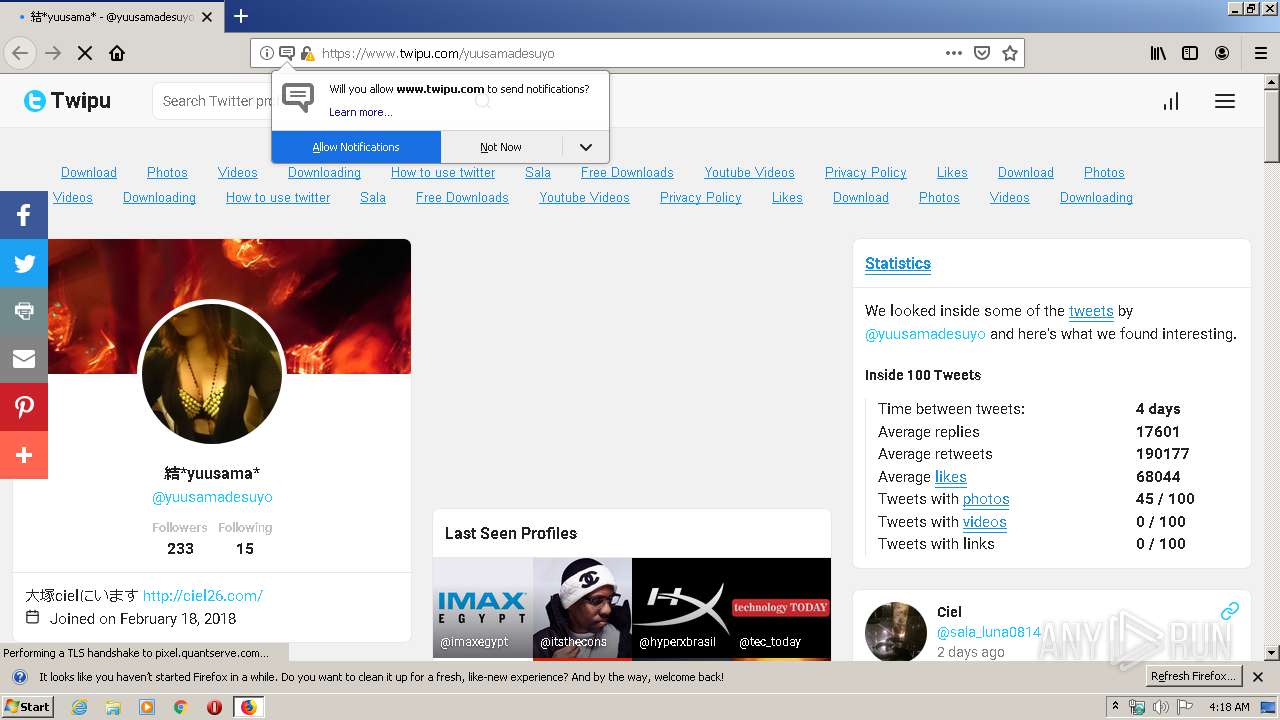The width and height of the screenshot is (1280, 720).
Task: Go back with browser back arrow
Action: 20,53
